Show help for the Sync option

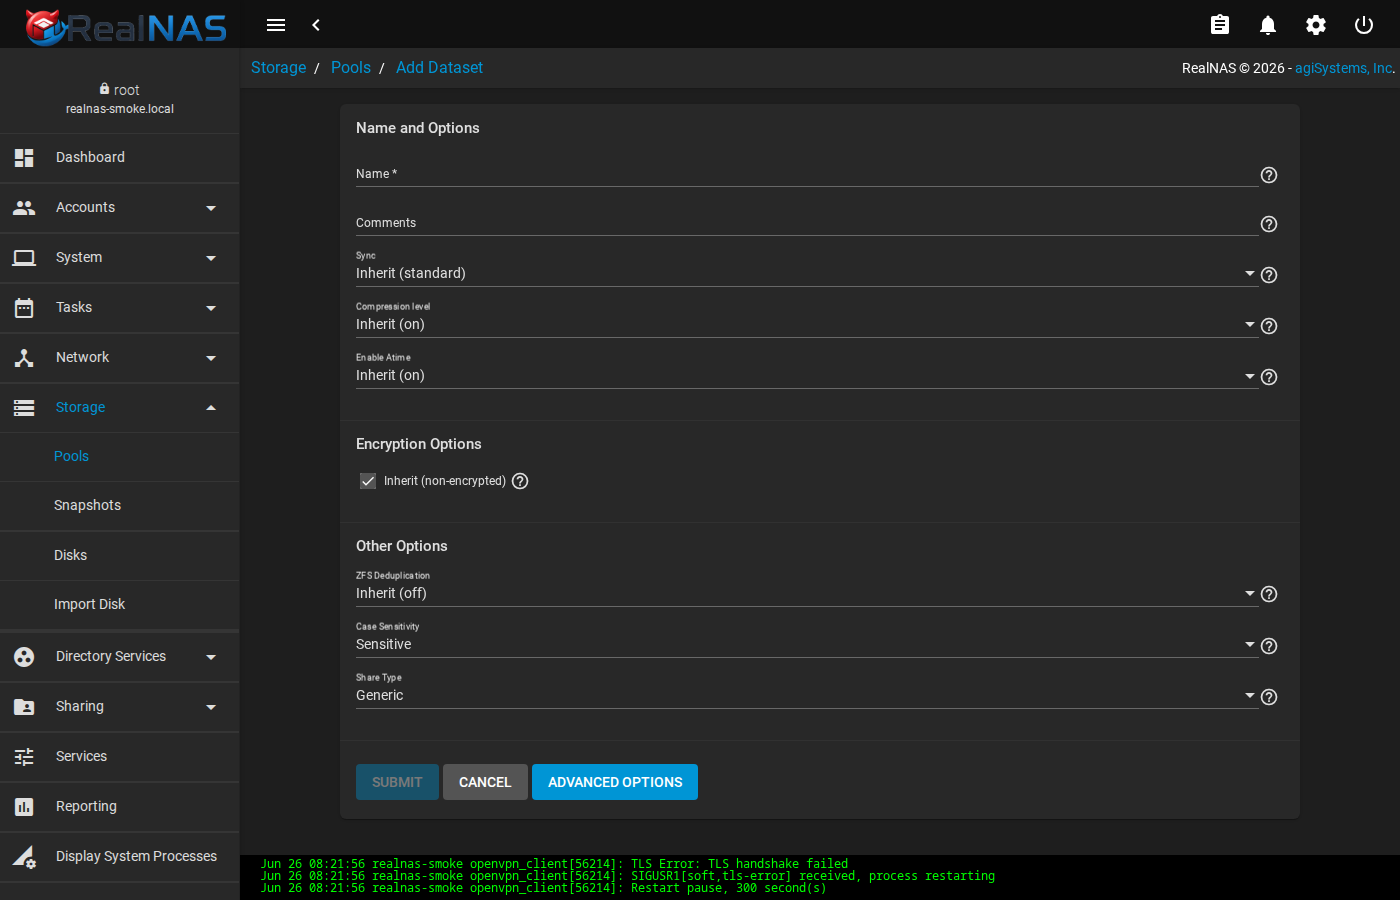(1269, 275)
